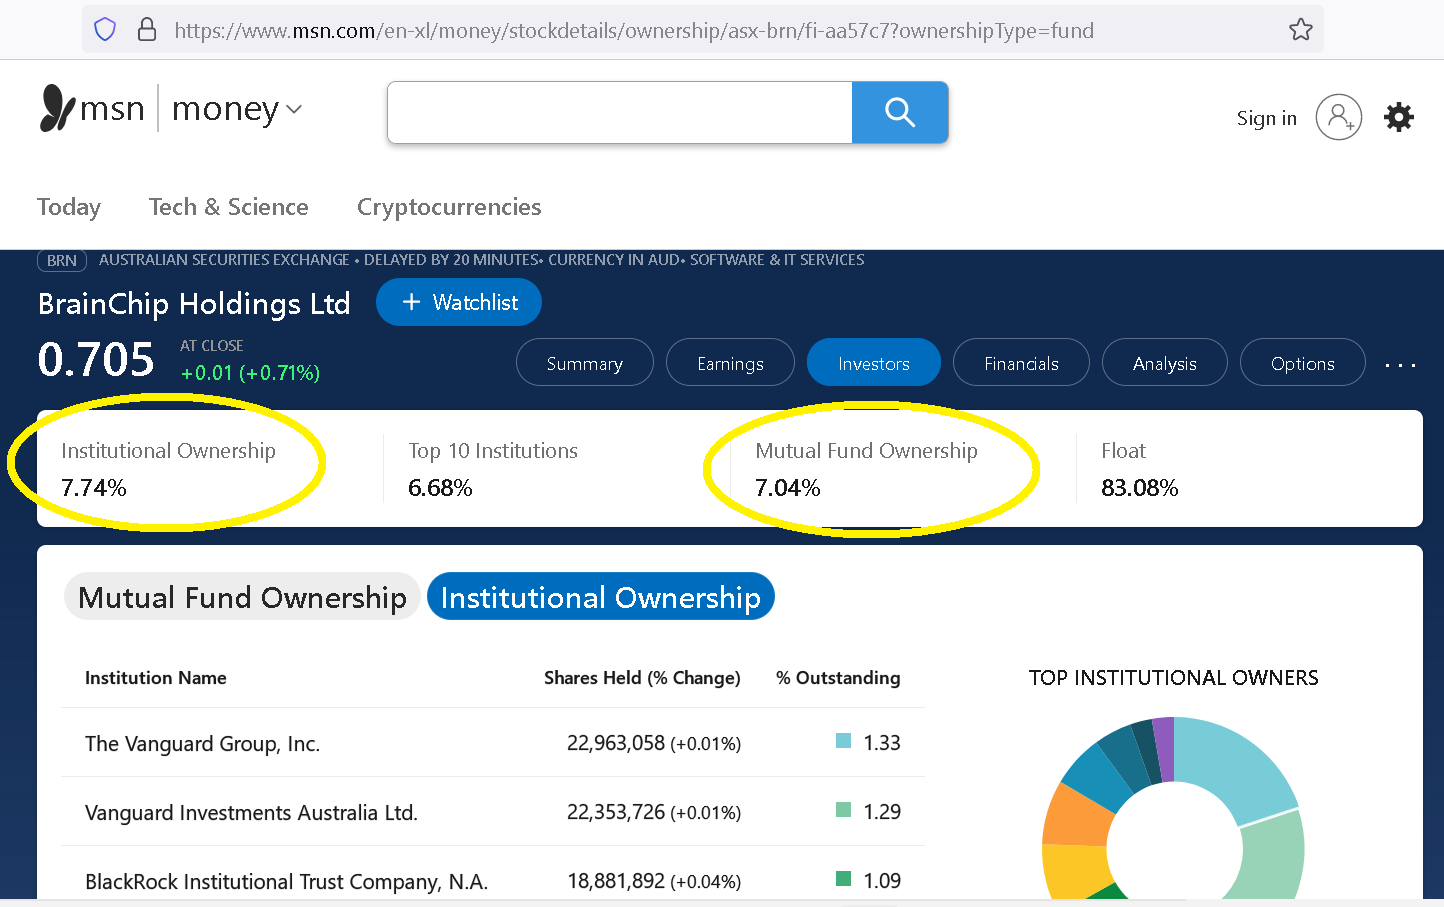Click the blue search magnifier button
This screenshot has height=907, width=1444.
[x=900, y=112]
